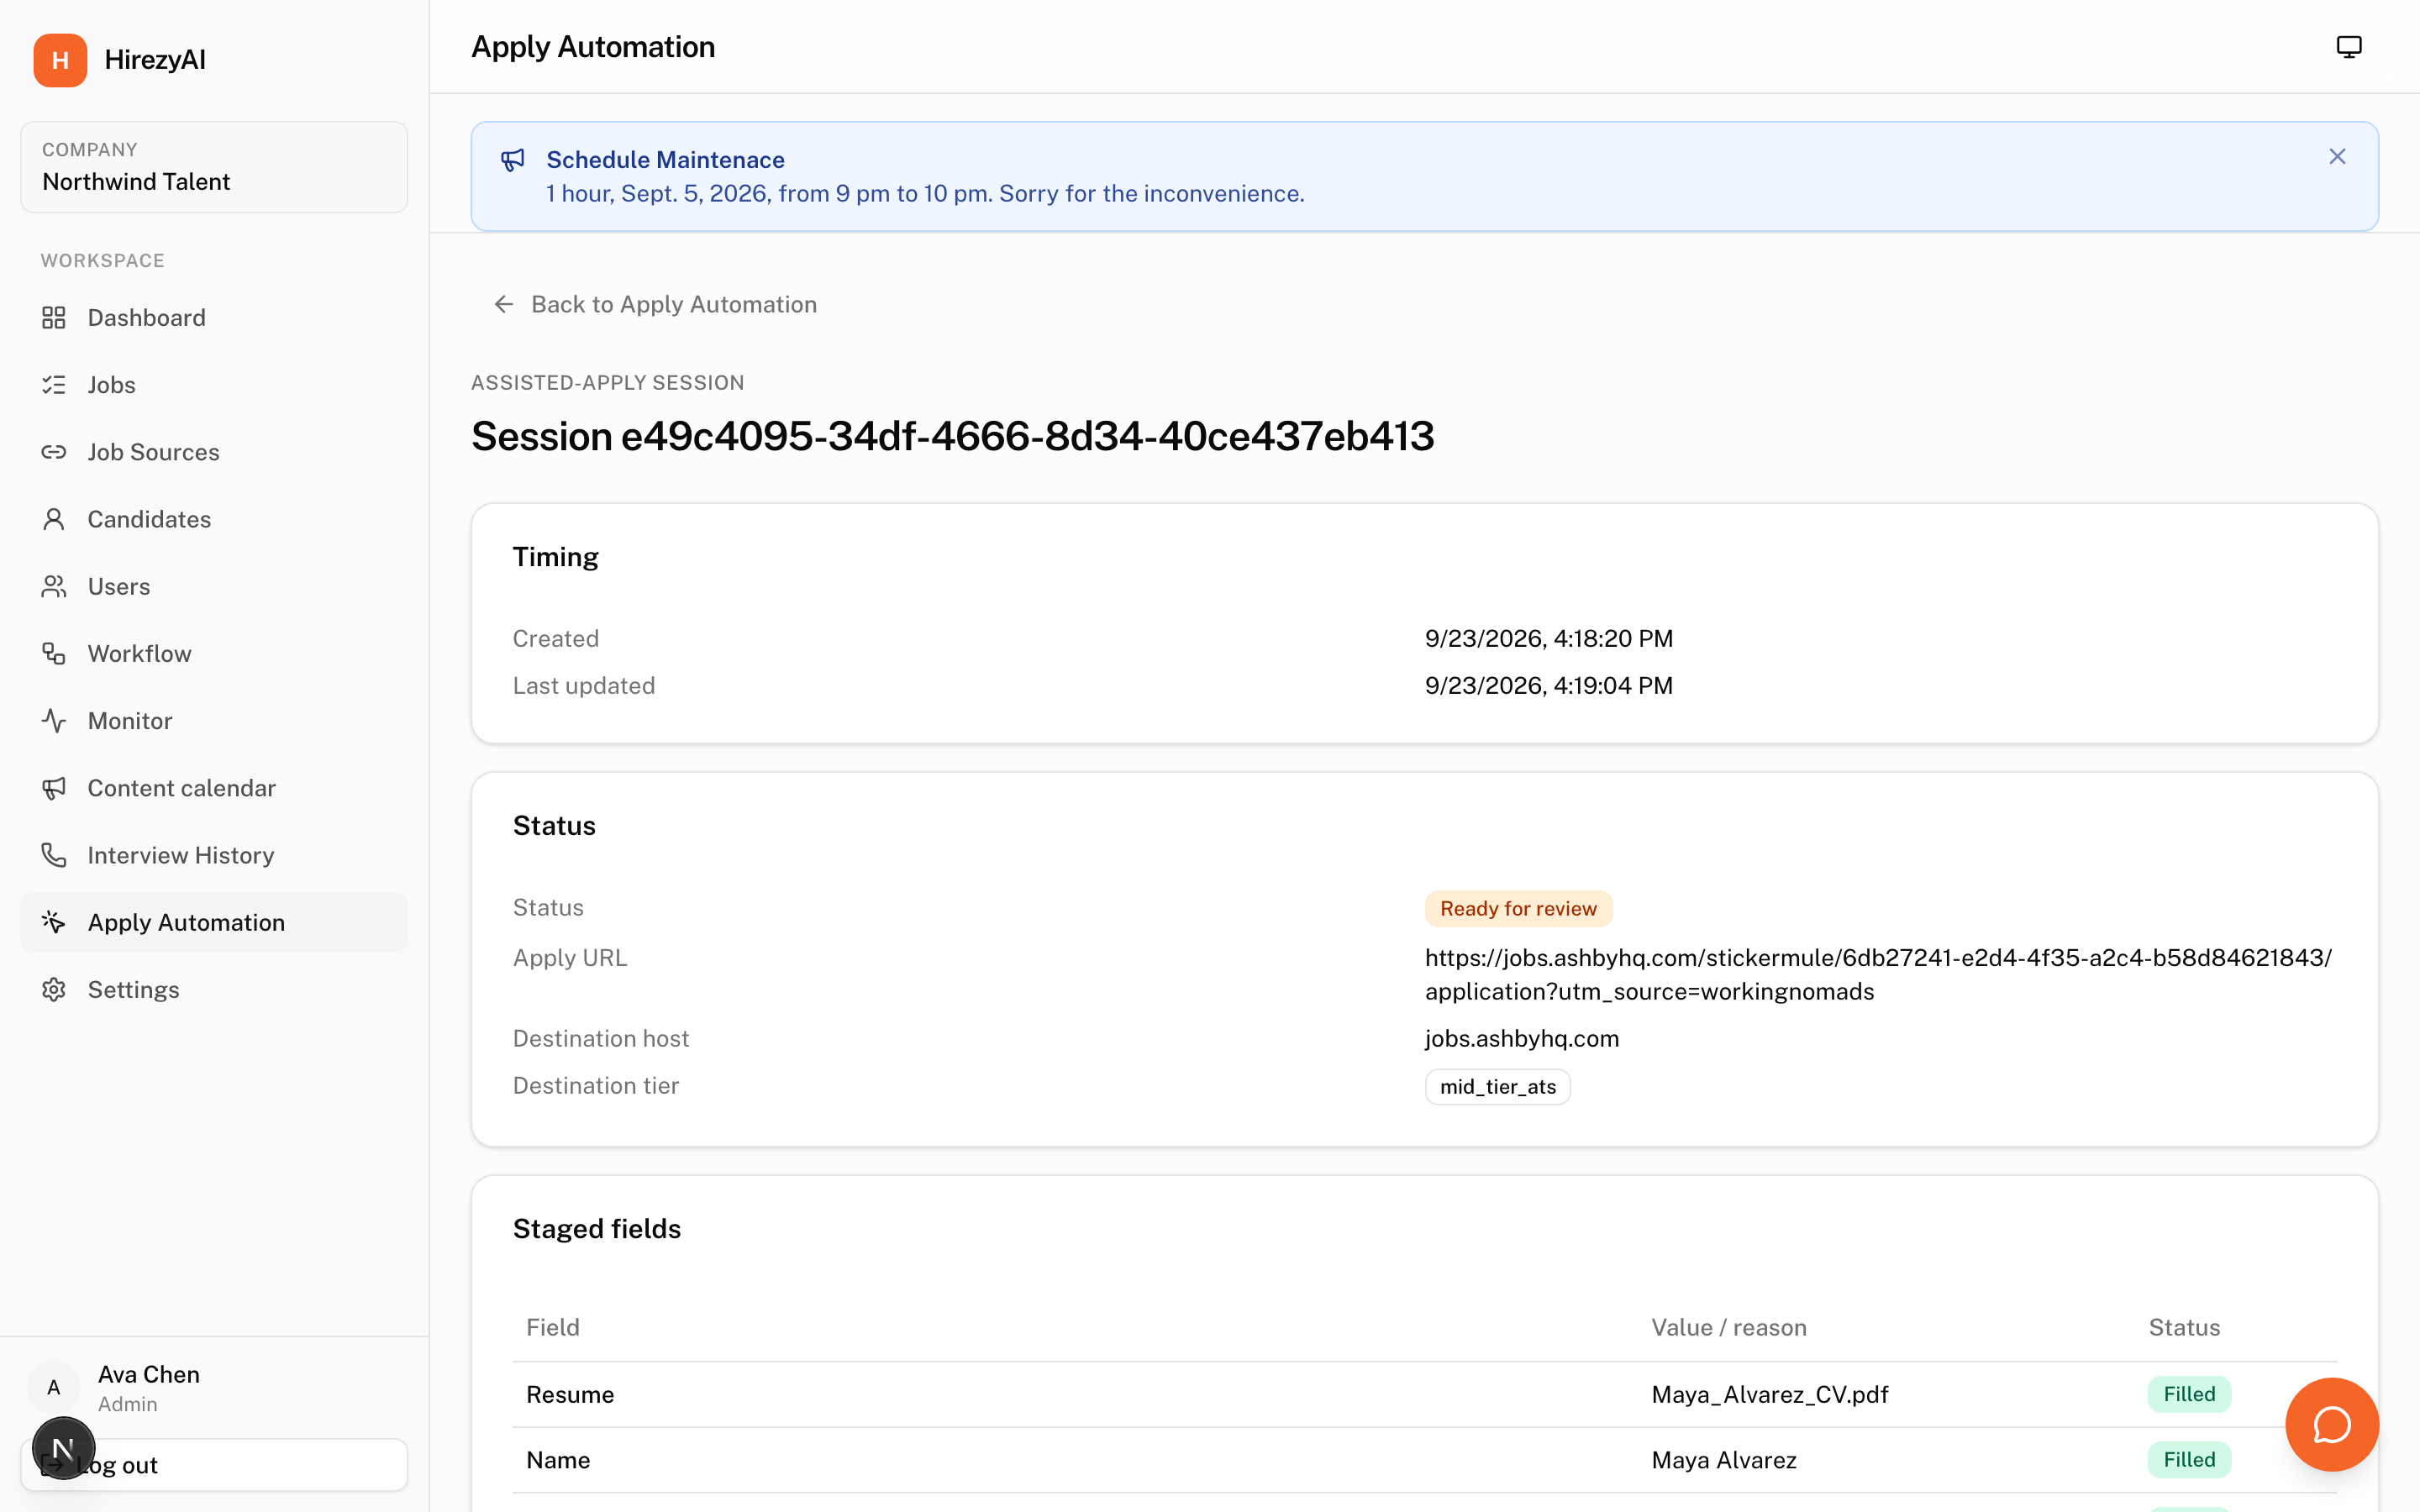The image size is (2420, 1512).
Task: Click the Filled badge in the Name row
Action: pyautogui.click(x=2188, y=1459)
